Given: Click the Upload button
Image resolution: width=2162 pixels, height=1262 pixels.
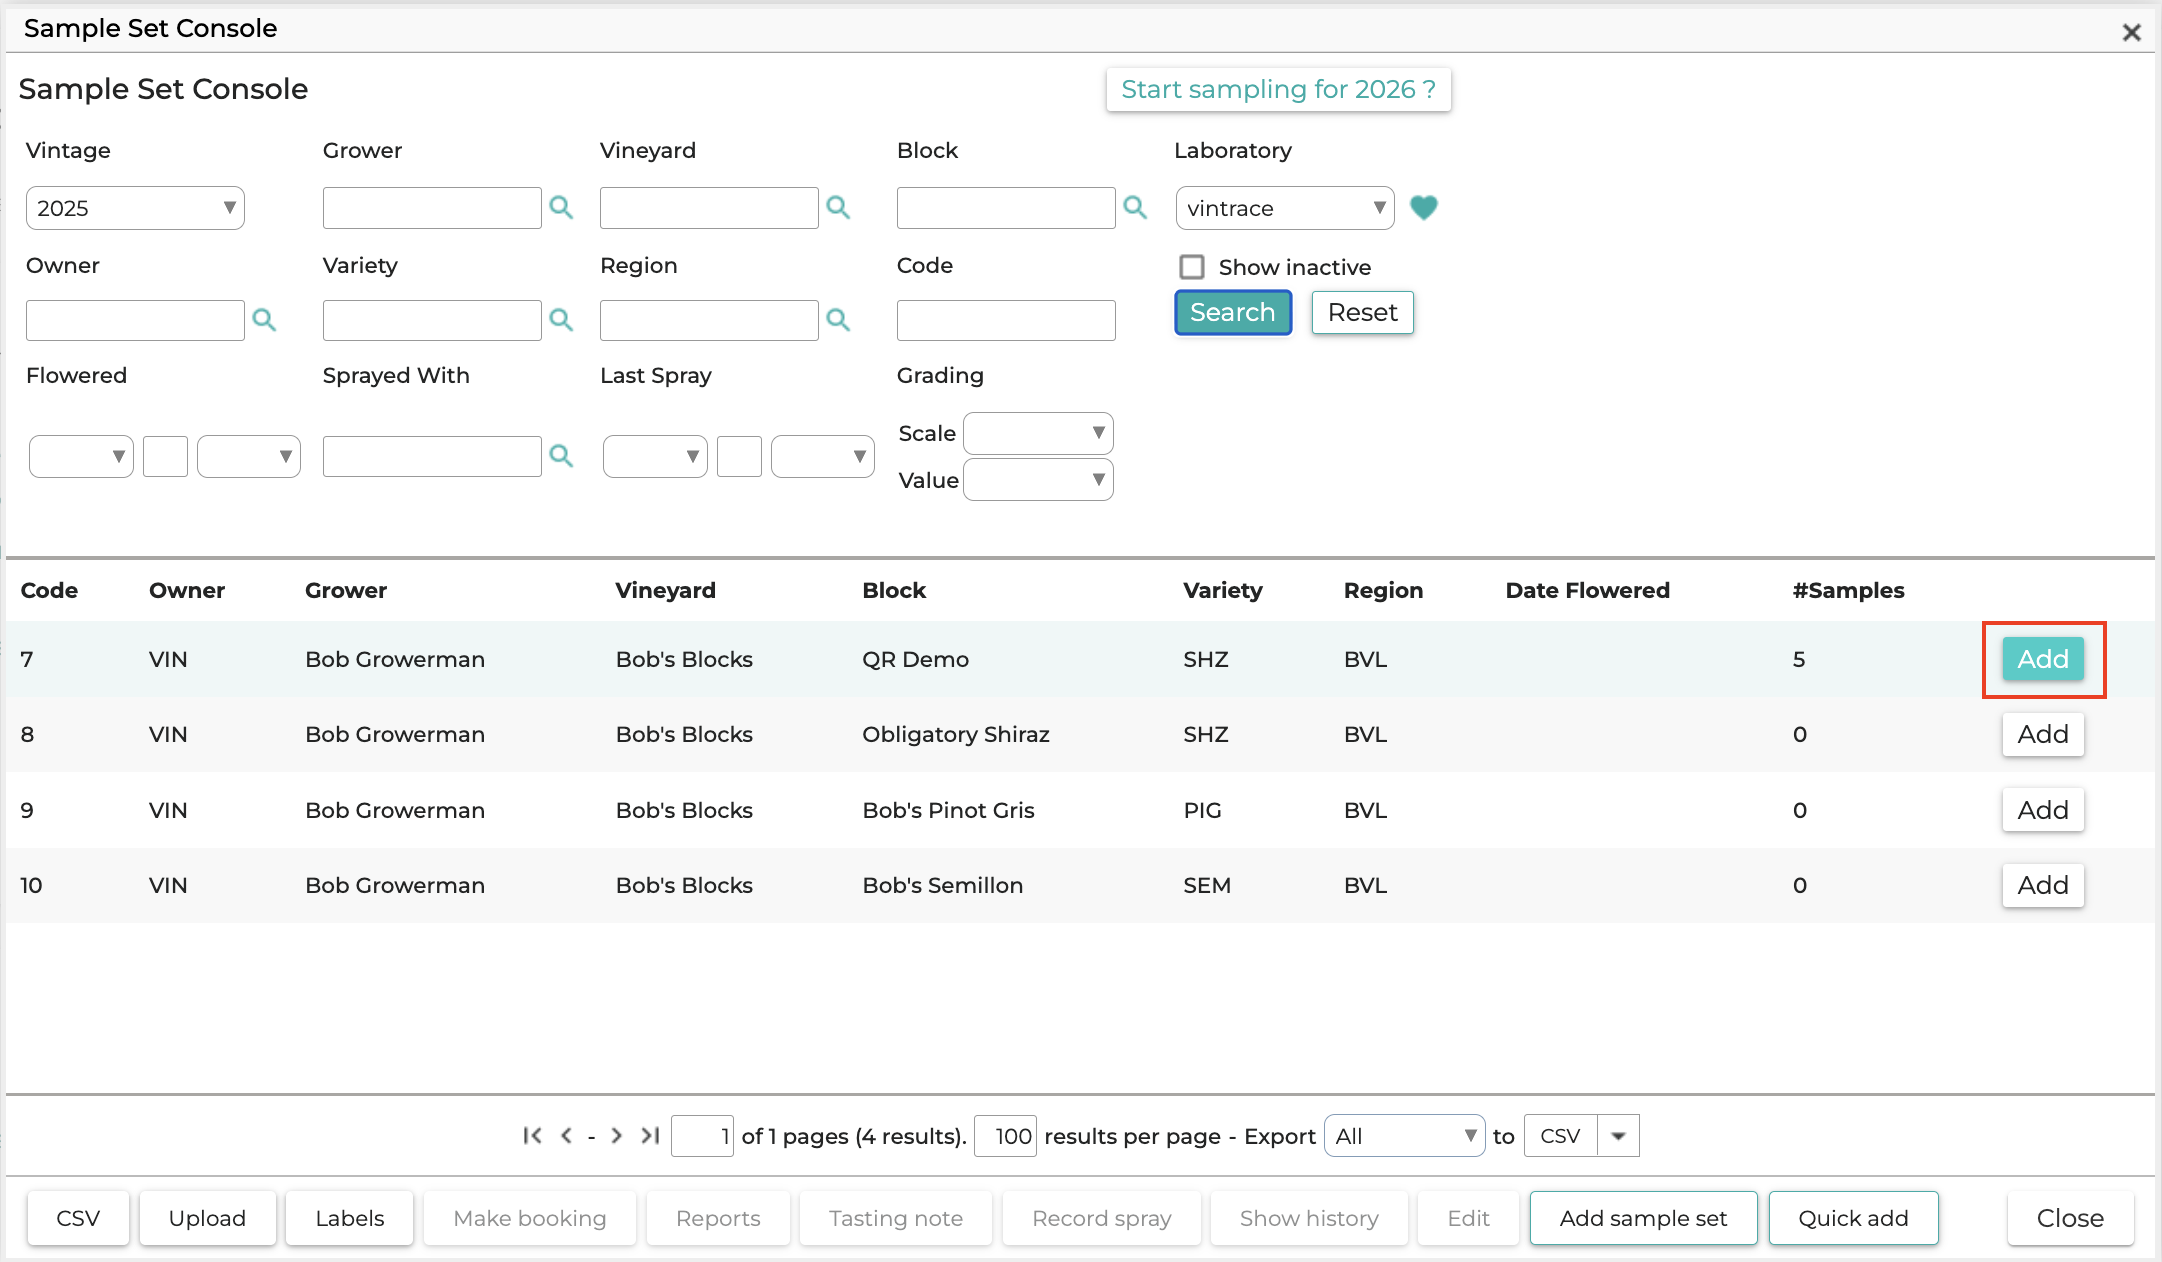Looking at the screenshot, I should (207, 1218).
